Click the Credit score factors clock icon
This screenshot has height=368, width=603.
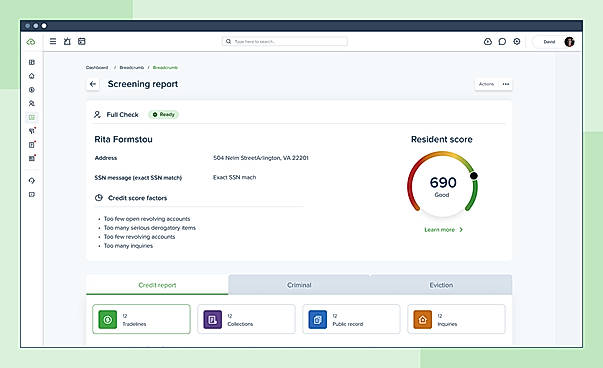point(99,198)
